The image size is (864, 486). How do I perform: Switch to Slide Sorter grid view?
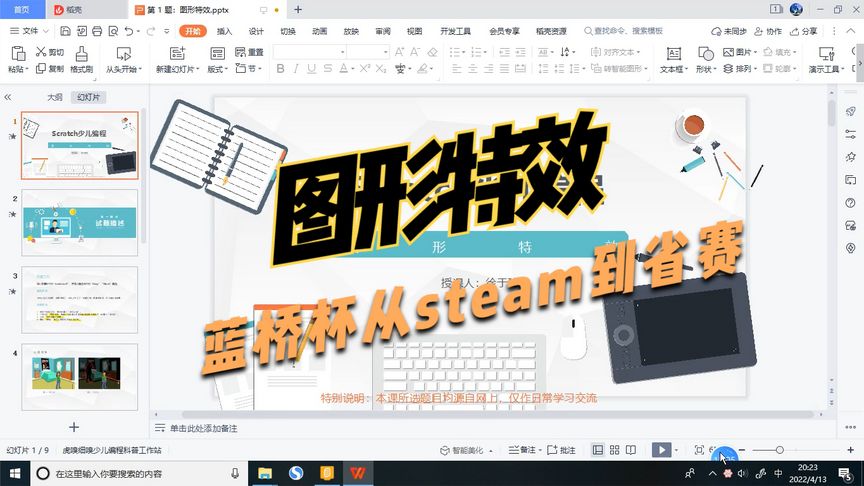pyautogui.click(x=614, y=450)
